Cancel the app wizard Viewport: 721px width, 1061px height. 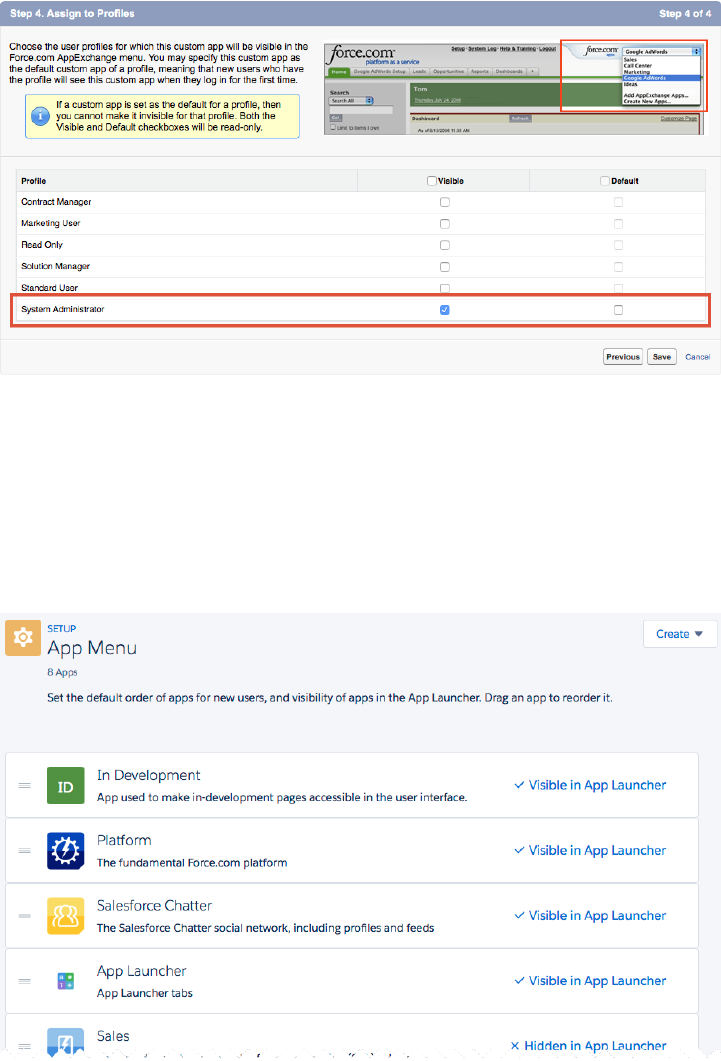pyautogui.click(x=697, y=357)
